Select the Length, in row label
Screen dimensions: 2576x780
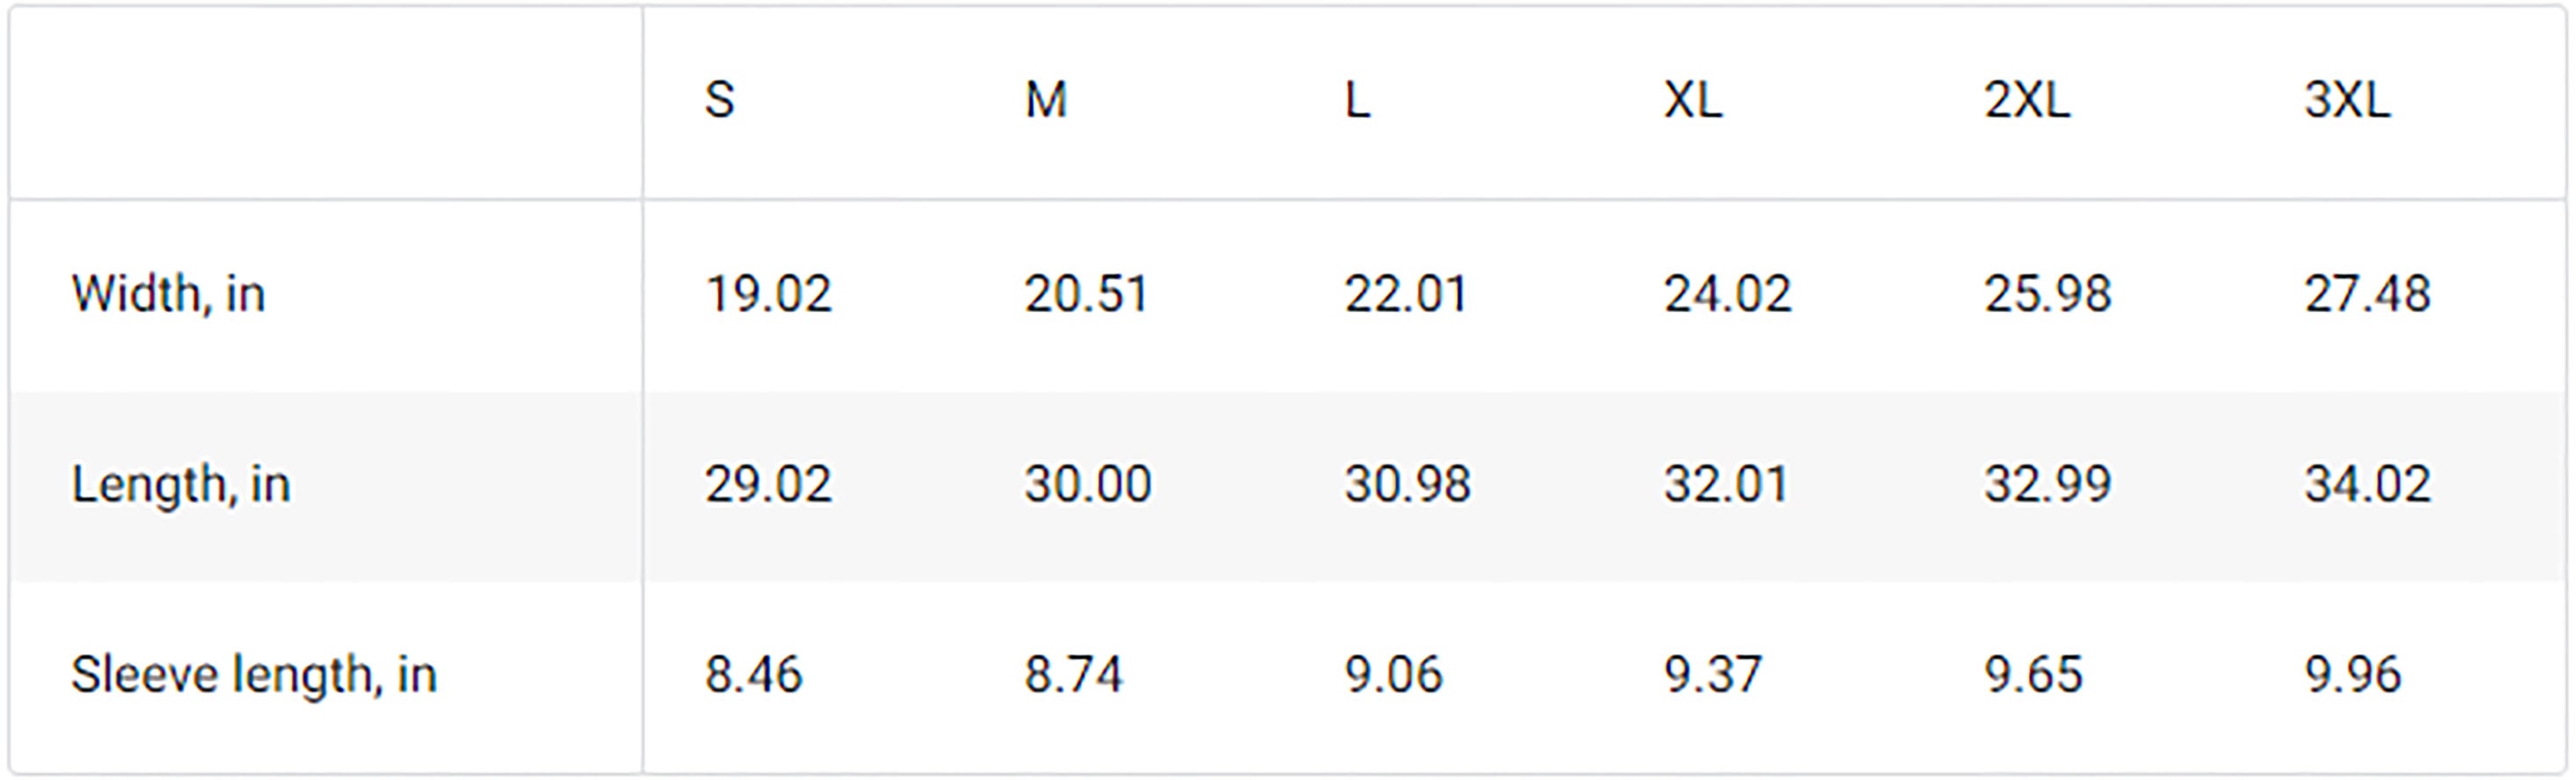[181, 485]
